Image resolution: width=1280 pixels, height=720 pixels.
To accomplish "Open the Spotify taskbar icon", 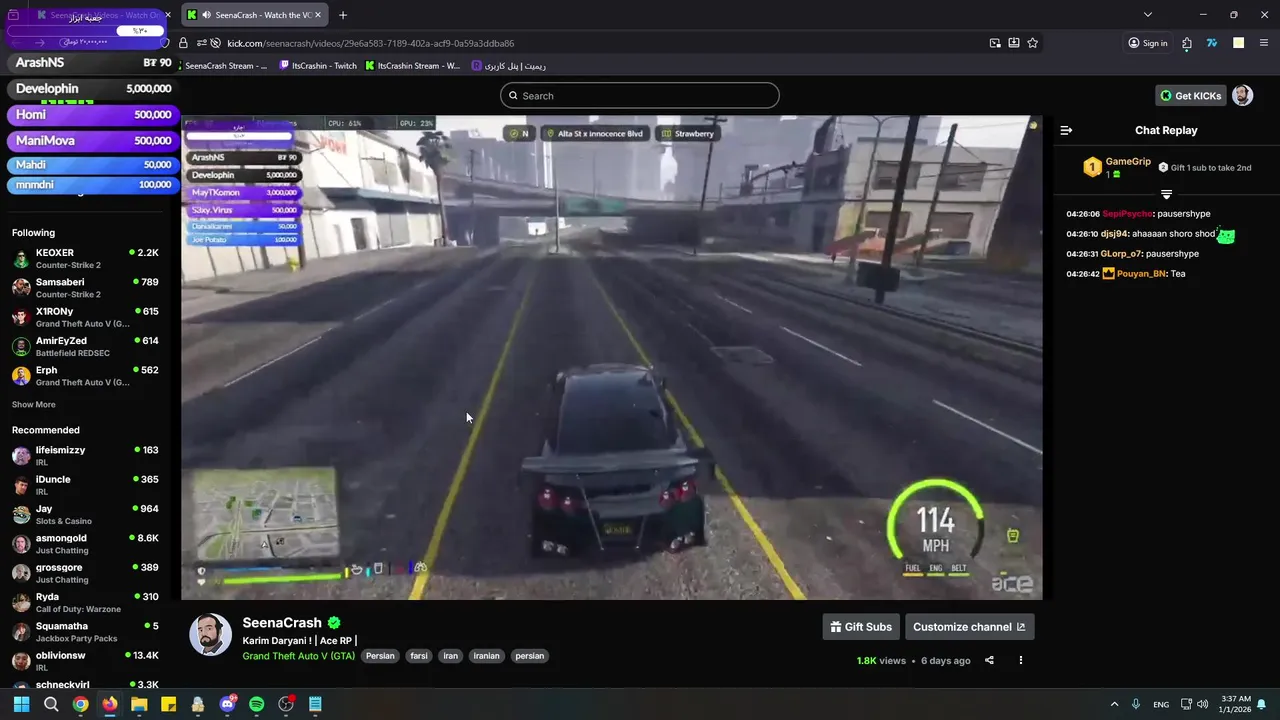I will [x=256, y=704].
